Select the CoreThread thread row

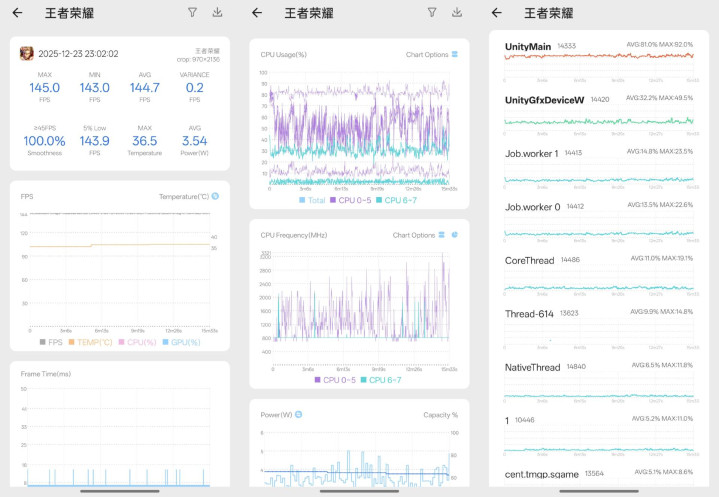pyautogui.click(x=598, y=274)
